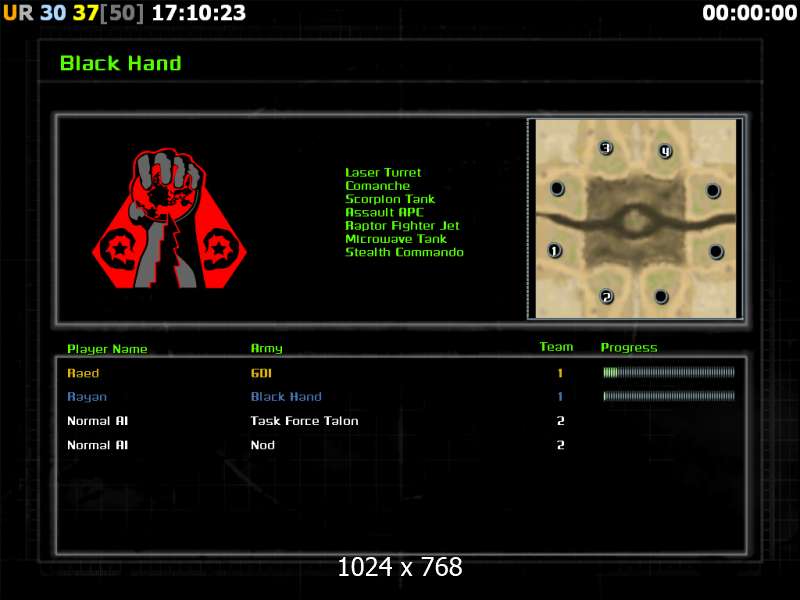This screenshot has height=600, width=800.
Task: Select player row Rayan
Action: 401,396
